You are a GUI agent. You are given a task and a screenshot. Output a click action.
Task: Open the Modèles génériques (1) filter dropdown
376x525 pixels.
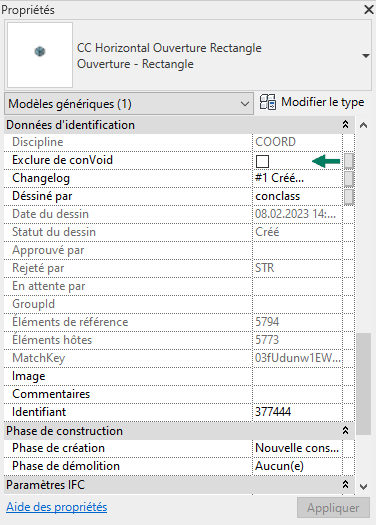pyautogui.click(x=129, y=104)
